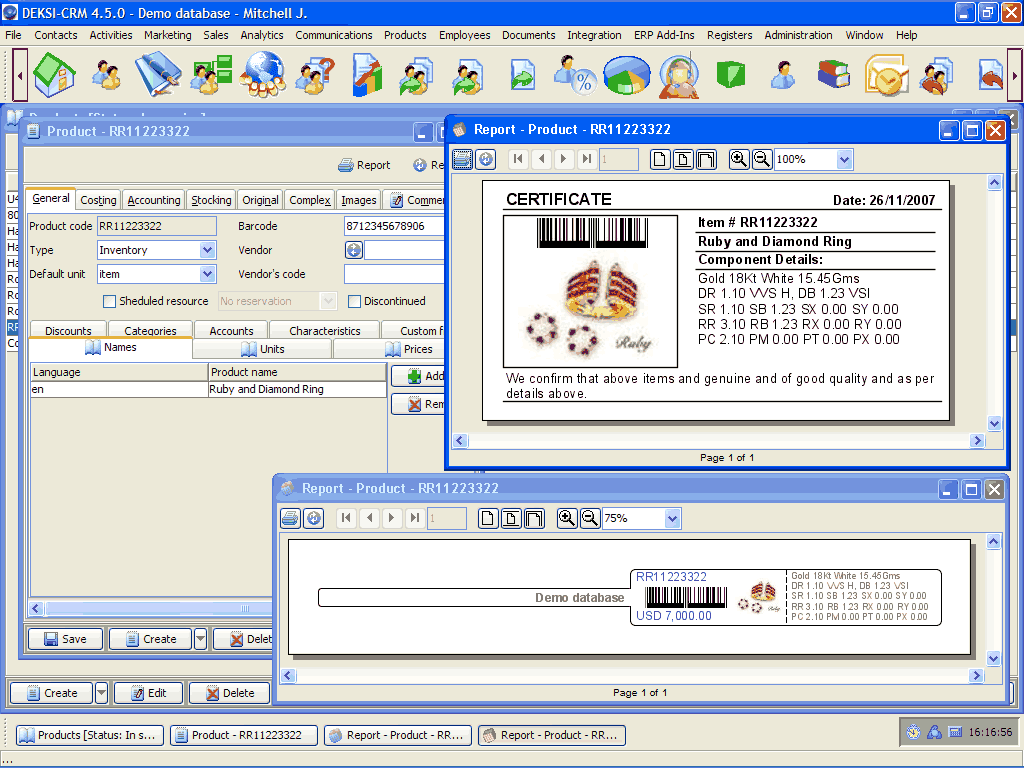Zoom out on certificate report
The image size is (1024, 768).
tap(761, 159)
